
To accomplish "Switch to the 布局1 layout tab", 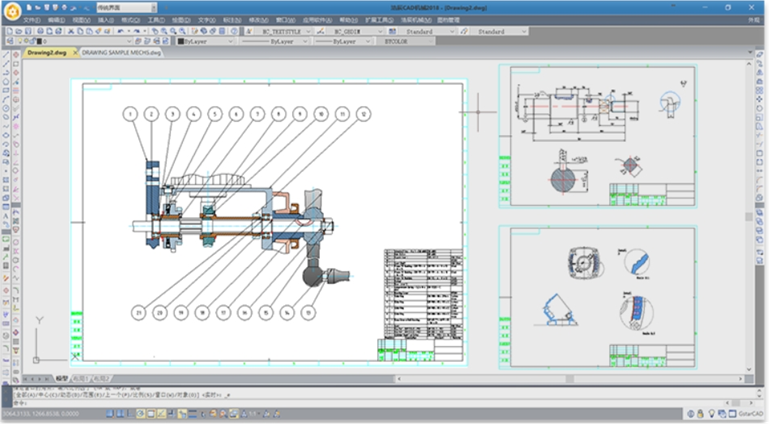I will point(80,378).
